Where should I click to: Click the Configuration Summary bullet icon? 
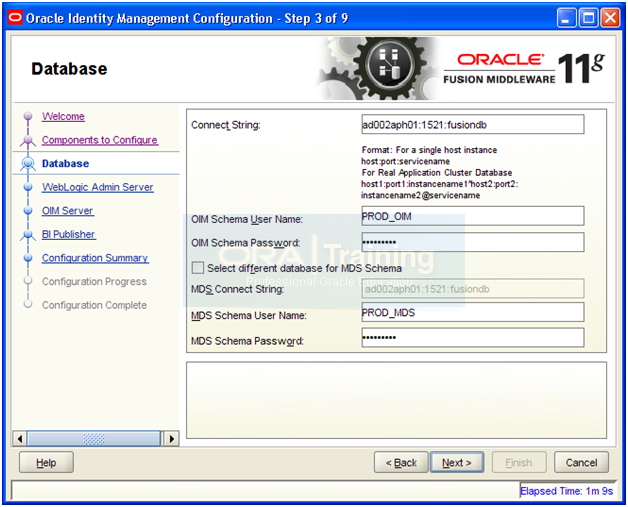(x=28, y=258)
